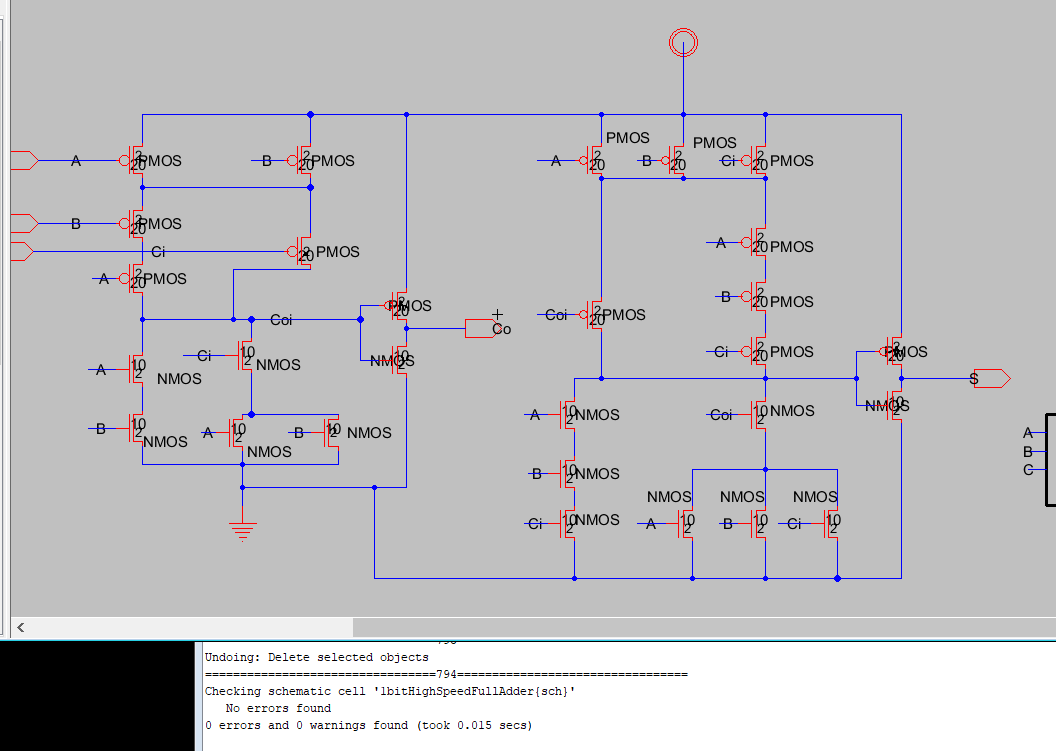The width and height of the screenshot is (1056, 751).
Task: Select the Ci input export arrow
Action: [24, 251]
